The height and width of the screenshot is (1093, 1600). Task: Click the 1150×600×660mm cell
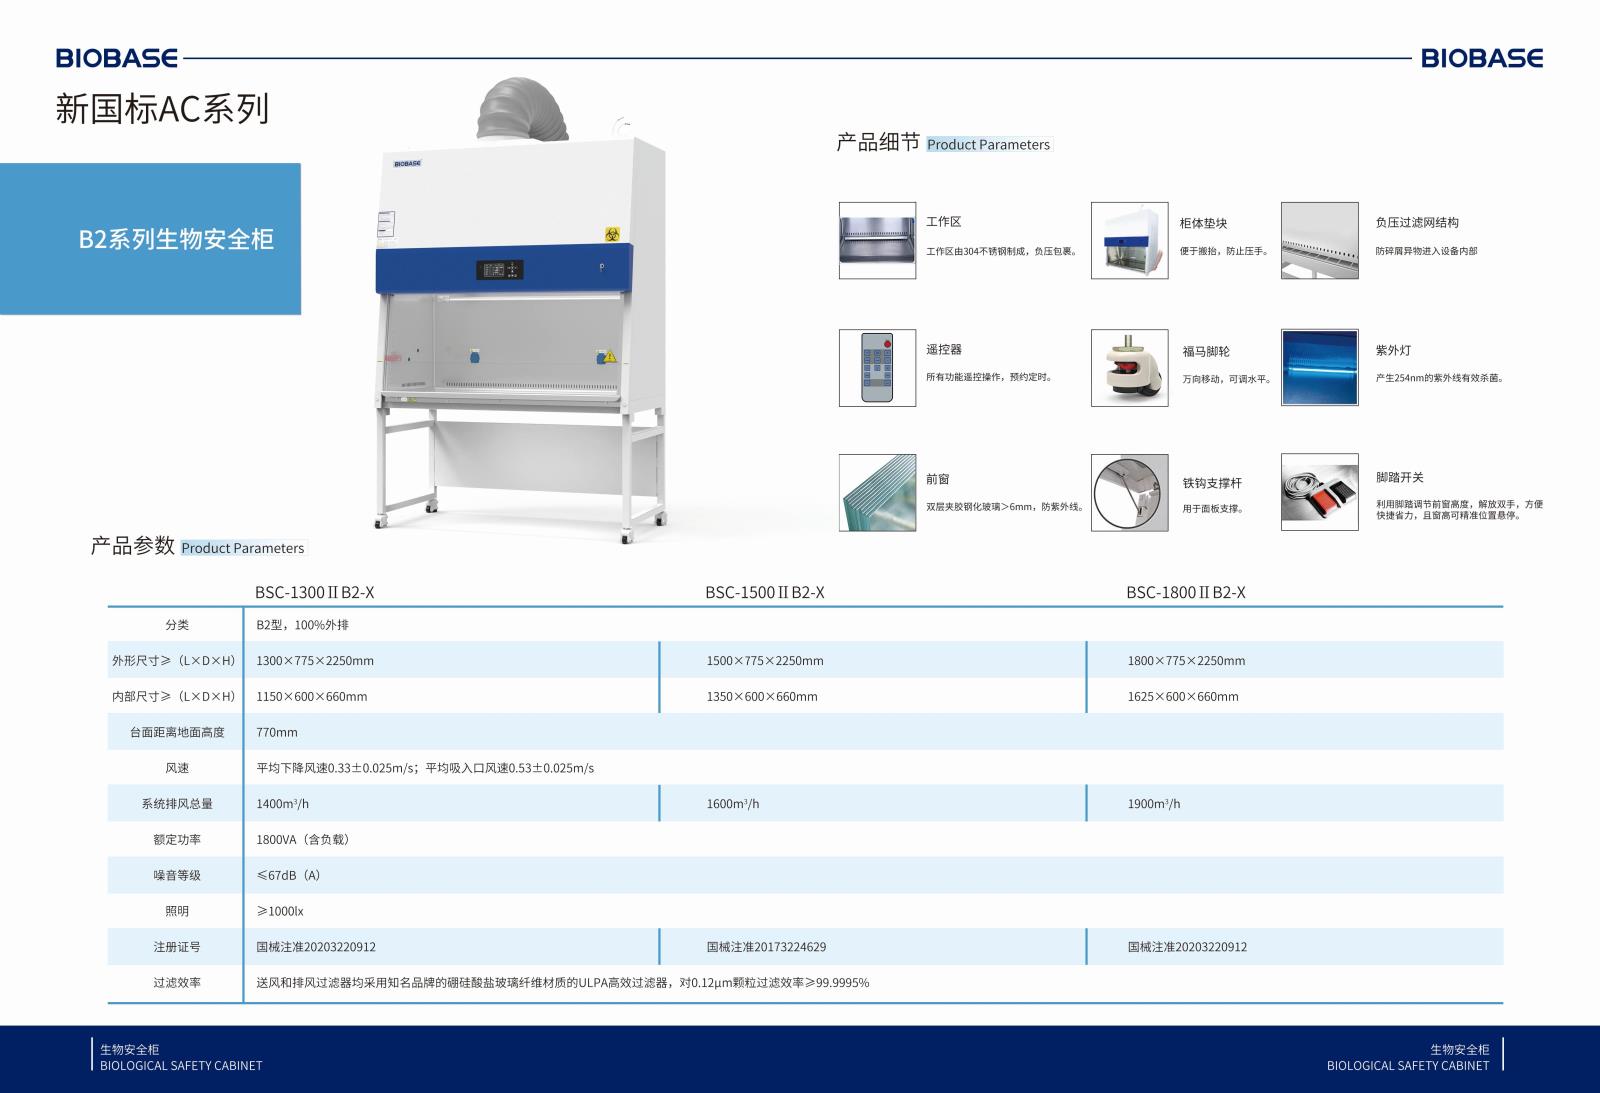[311, 697]
